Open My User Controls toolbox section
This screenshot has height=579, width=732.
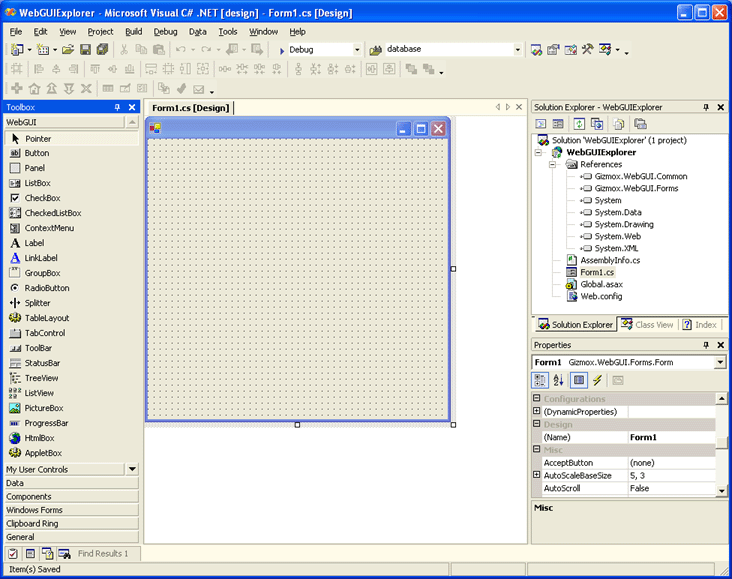(x=65, y=469)
